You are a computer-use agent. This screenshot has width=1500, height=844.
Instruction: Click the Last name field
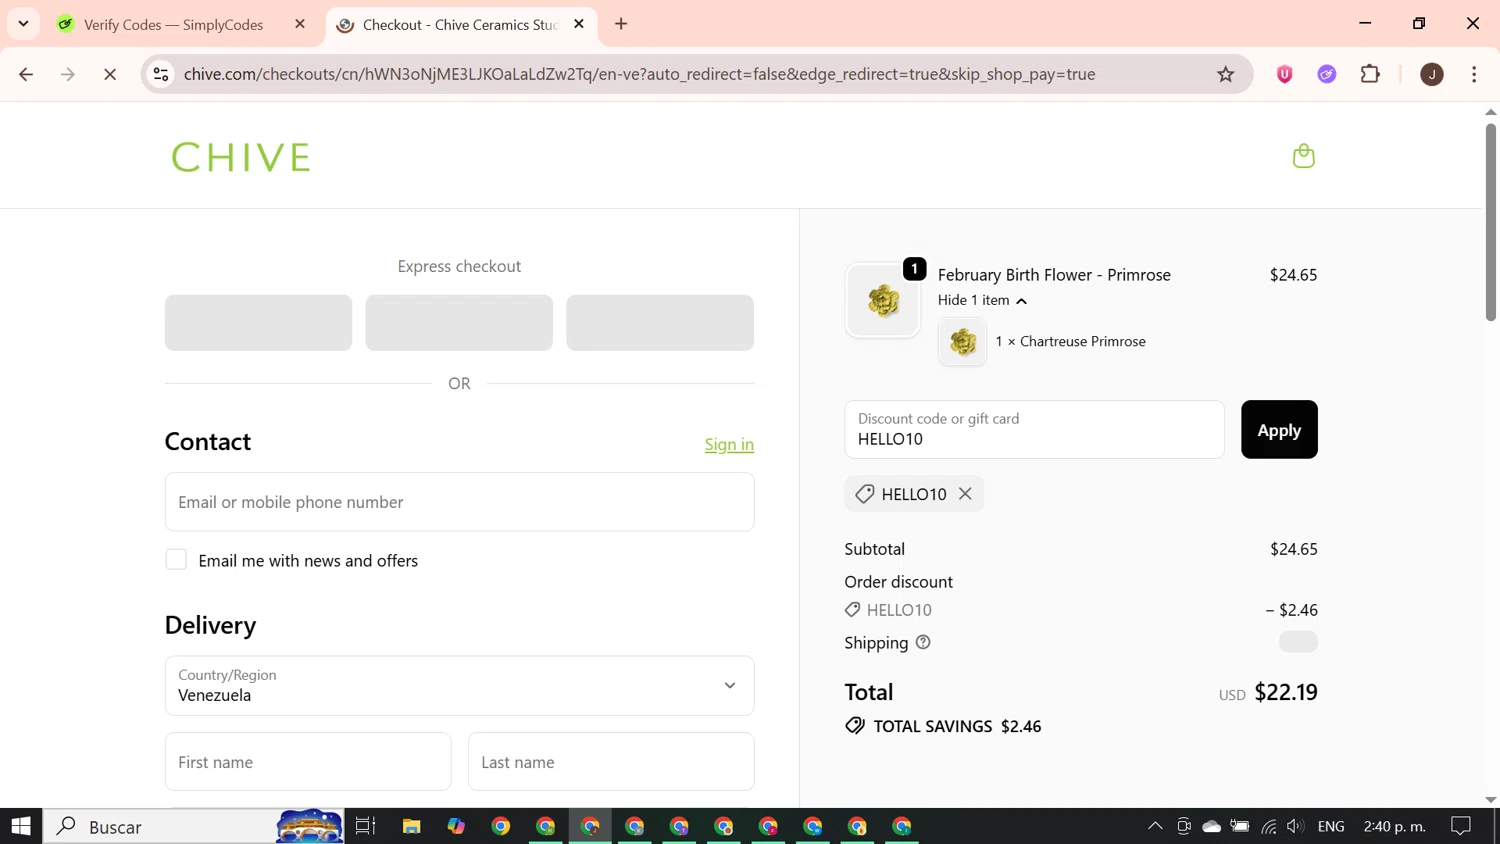(611, 762)
